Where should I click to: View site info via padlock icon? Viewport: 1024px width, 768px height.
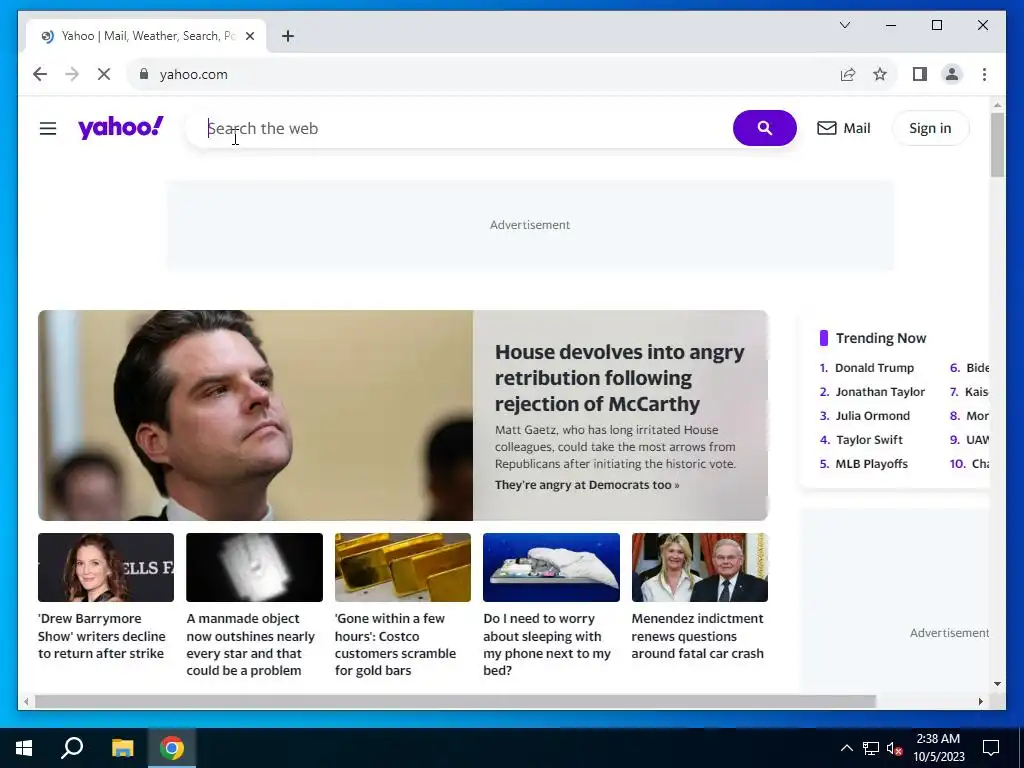[x=144, y=74]
